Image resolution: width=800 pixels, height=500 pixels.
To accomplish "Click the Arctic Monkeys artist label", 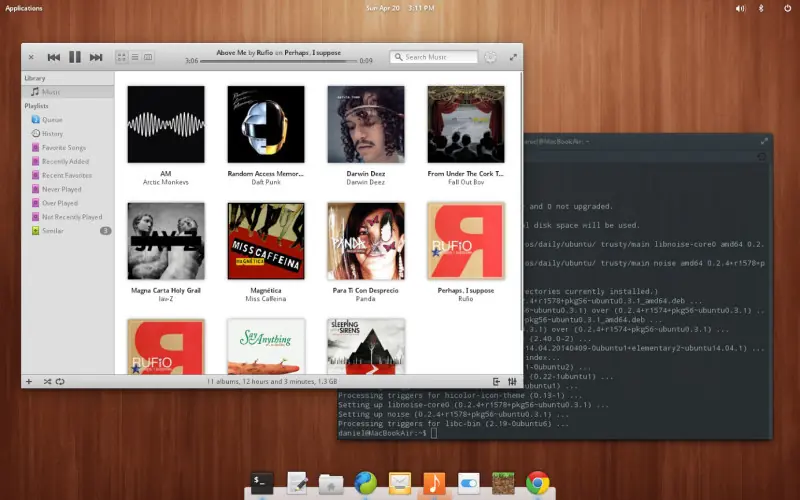I will click(x=166, y=182).
